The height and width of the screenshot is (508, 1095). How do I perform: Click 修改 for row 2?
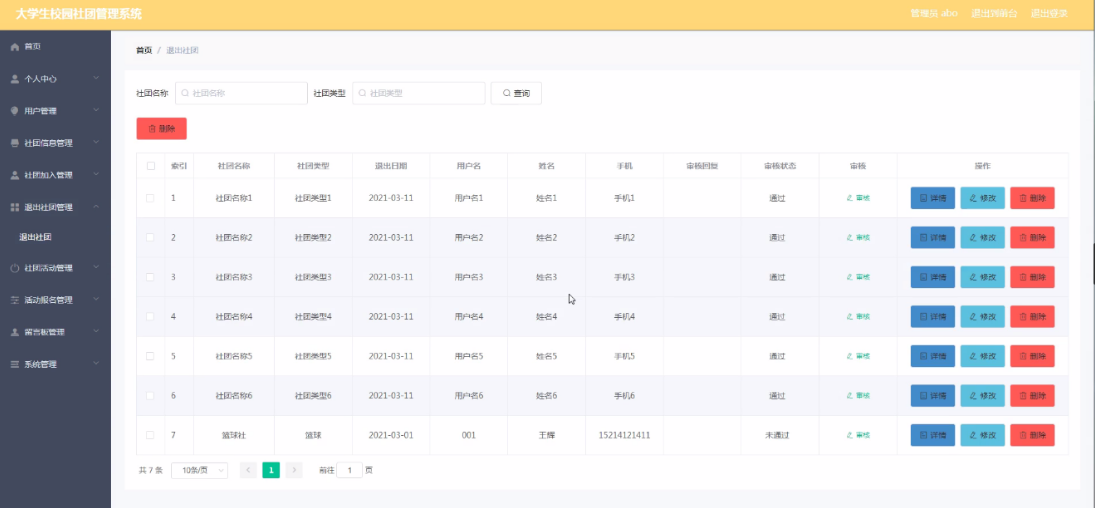coord(983,238)
